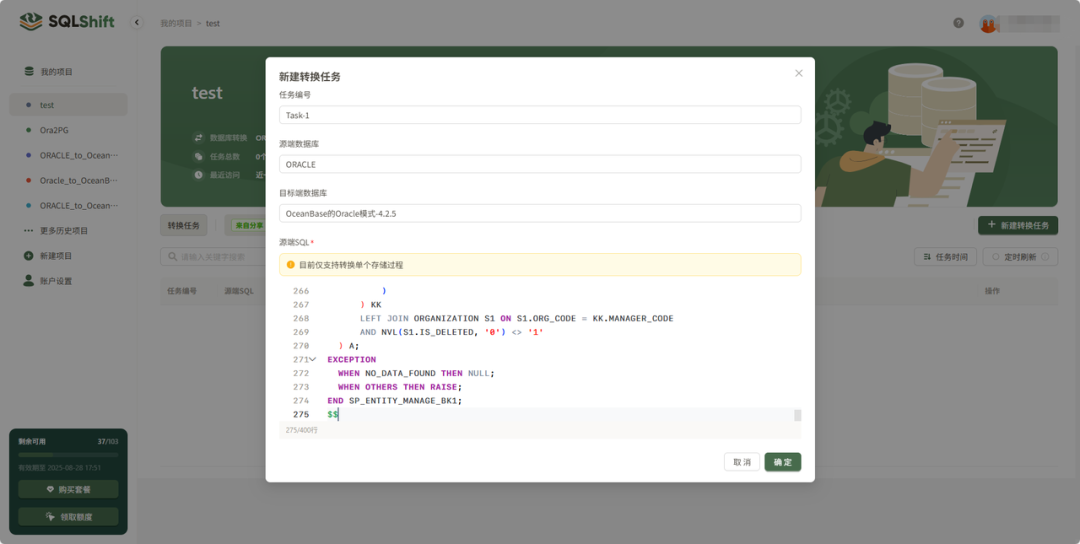
Task: Click the 来自分享 tag
Action: (249, 225)
